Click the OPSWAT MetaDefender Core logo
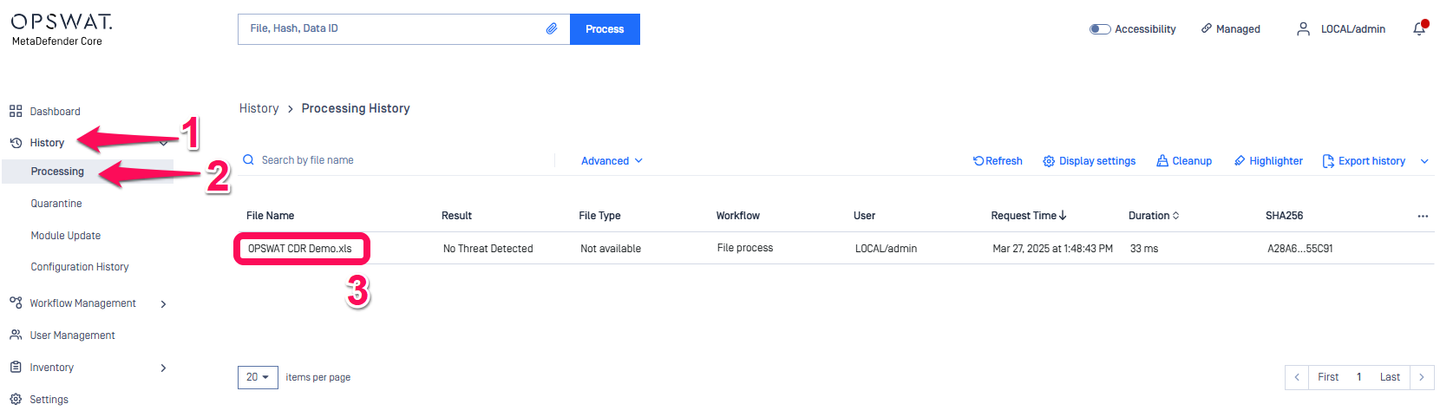Viewport: 1440px width, 409px height. (x=62, y=29)
